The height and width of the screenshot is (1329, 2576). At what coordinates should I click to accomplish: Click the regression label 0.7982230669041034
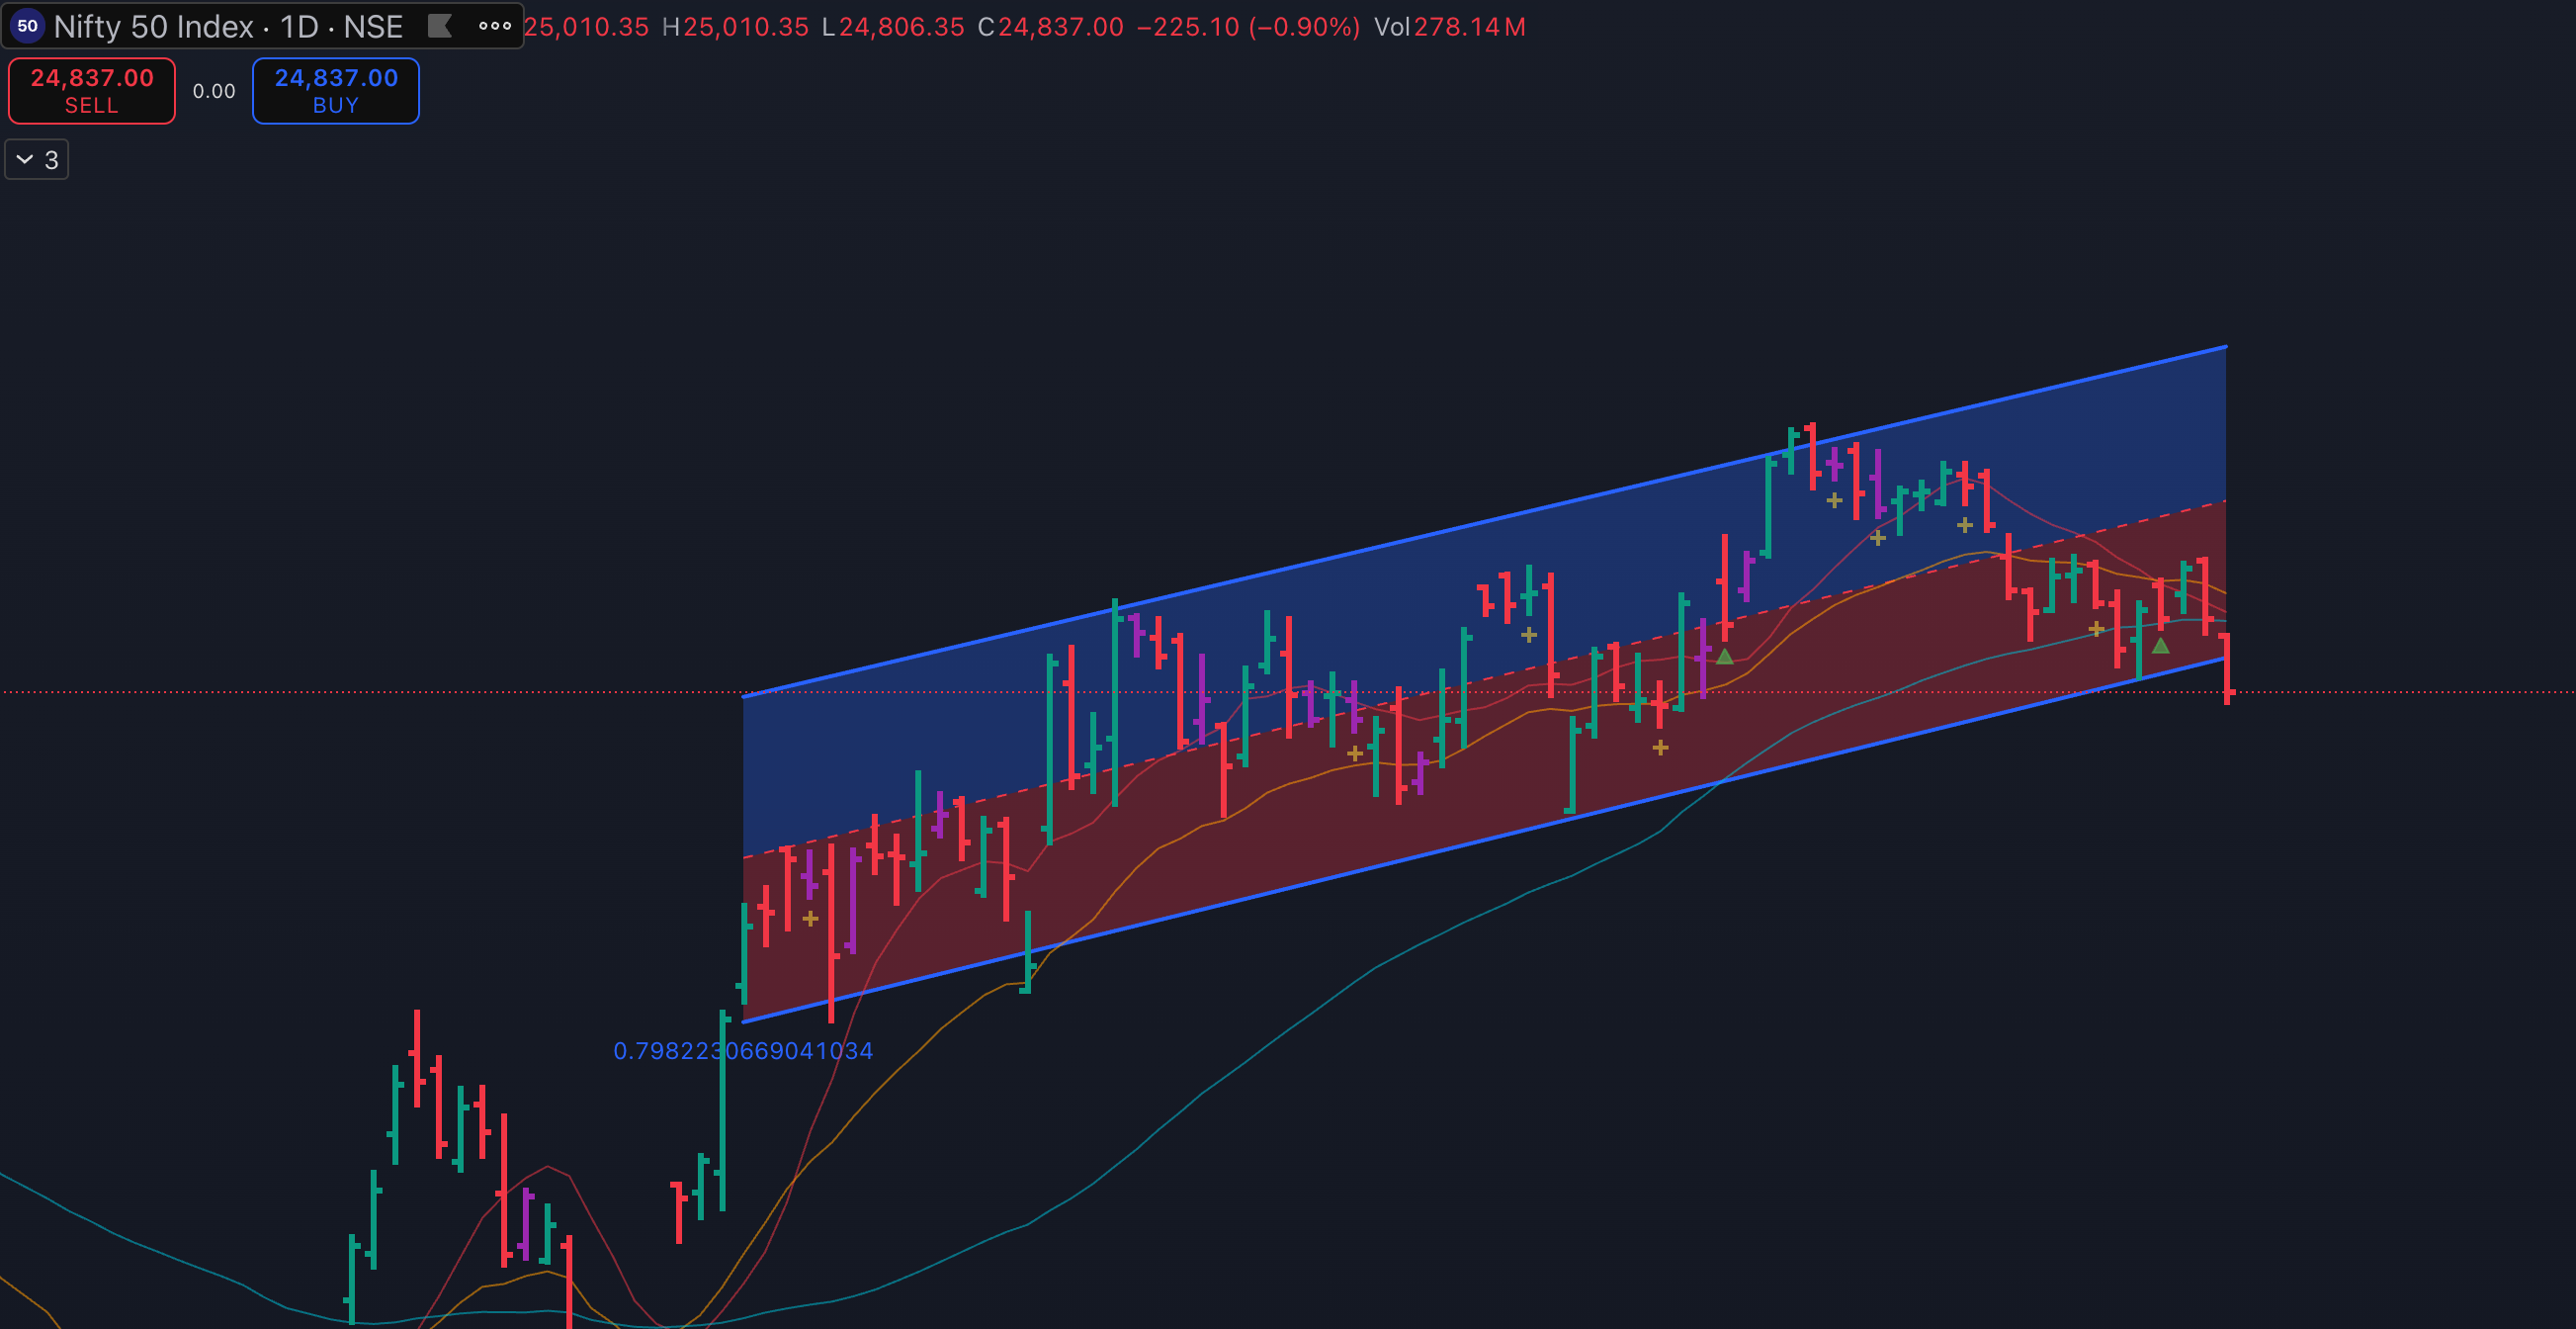[743, 1051]
